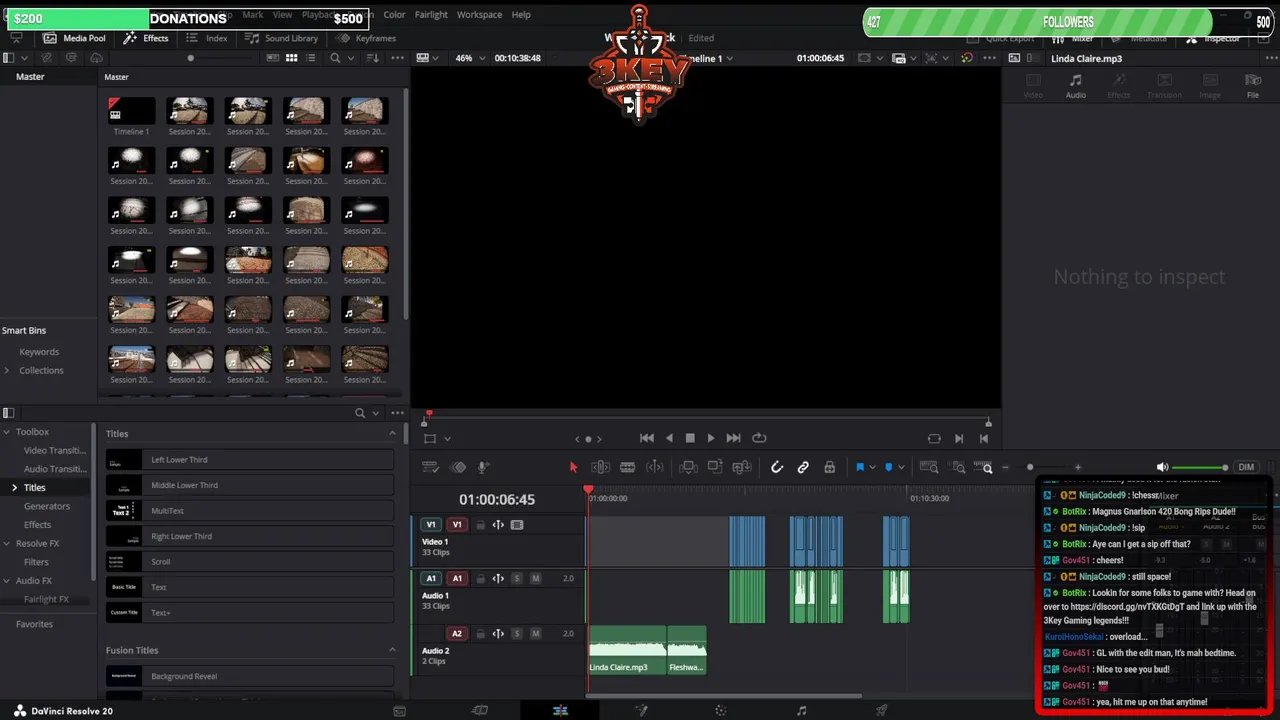Click the voiceover microphone icon in timeline toolbar

(x=483, y=467)
